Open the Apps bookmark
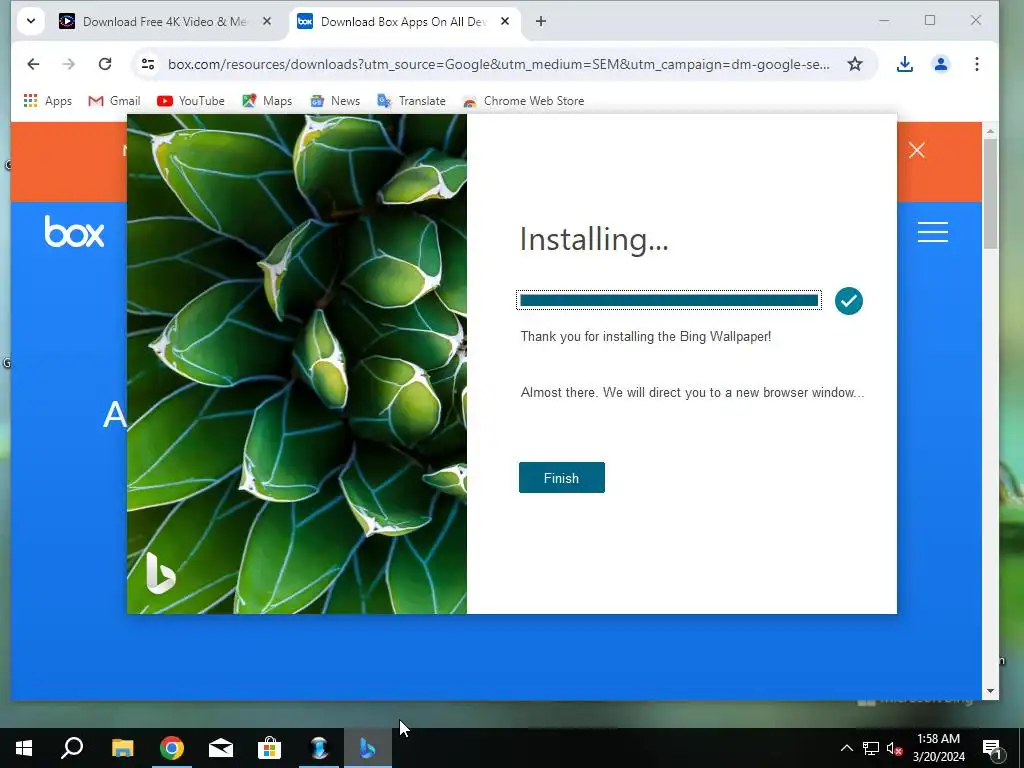The image size is (1024, 768). (x=48, y=101)
